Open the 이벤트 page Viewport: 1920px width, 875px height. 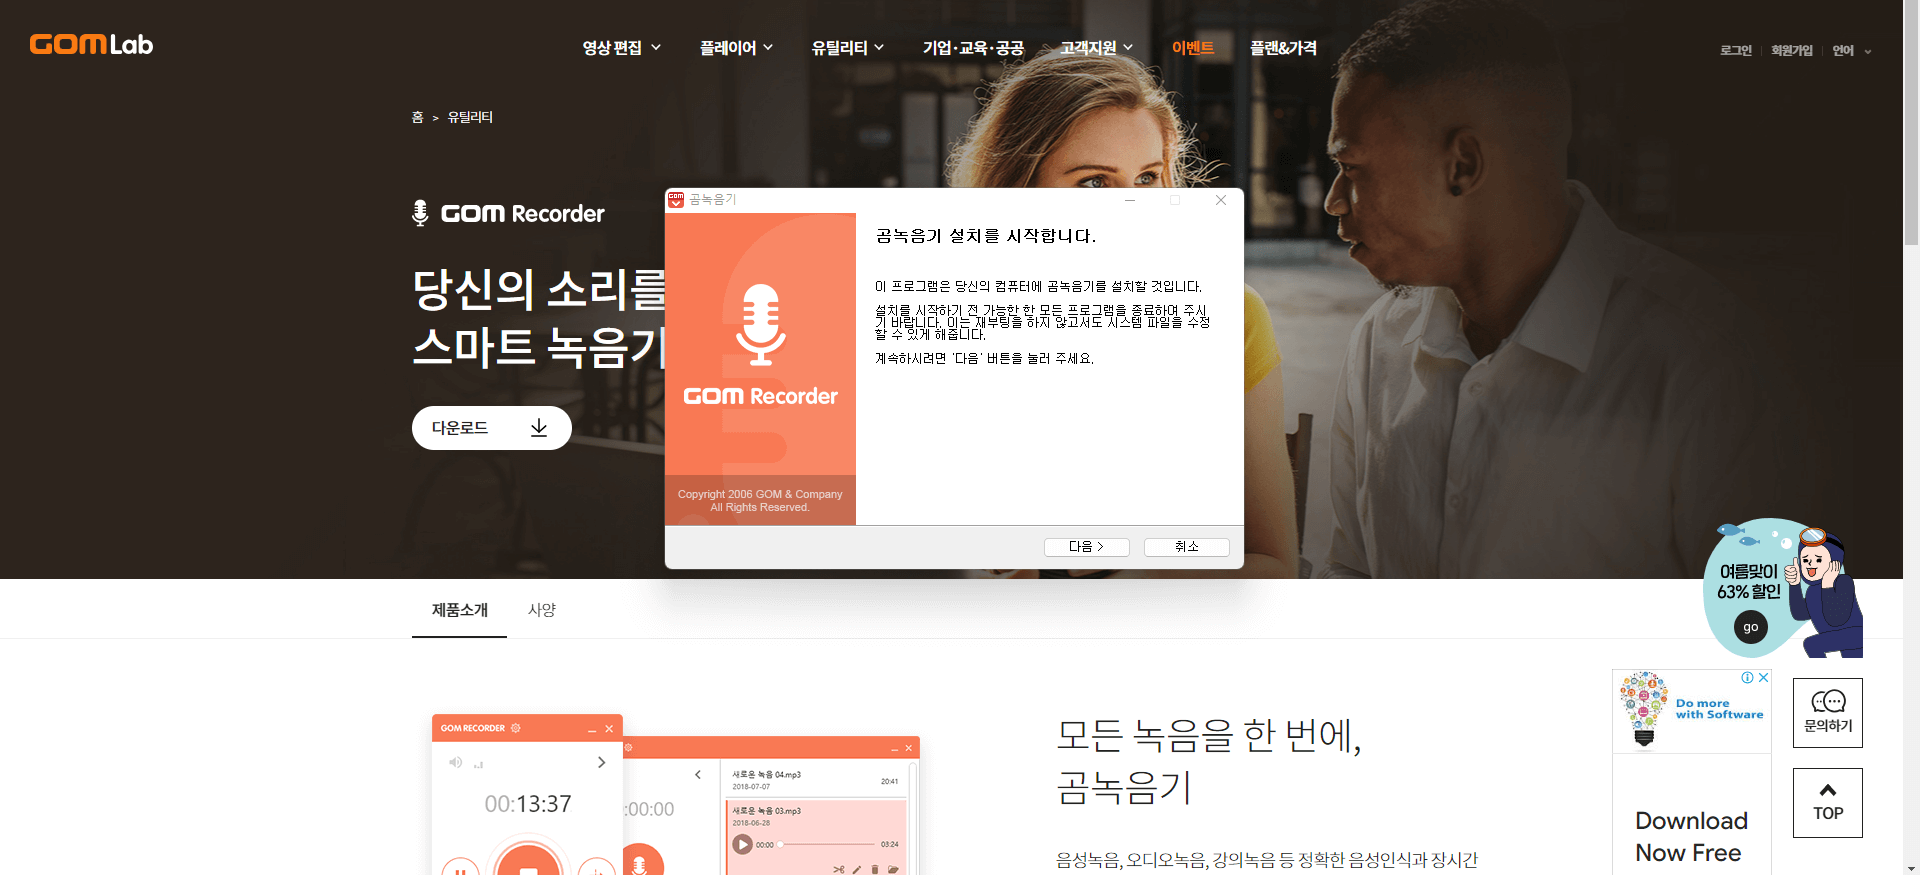pyautogui.click(x=1193, y=48)
